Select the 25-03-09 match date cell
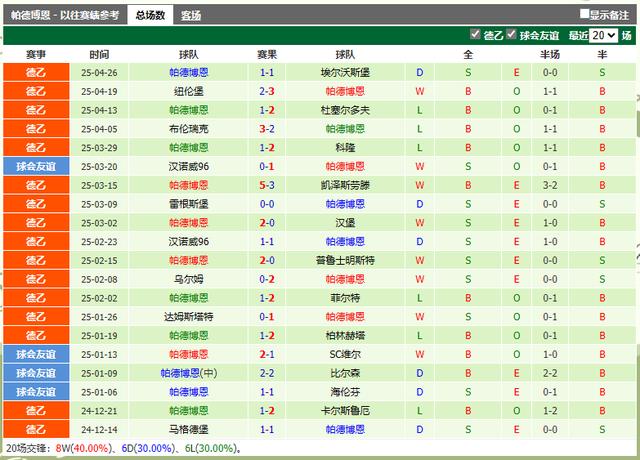 pos(100,204)
